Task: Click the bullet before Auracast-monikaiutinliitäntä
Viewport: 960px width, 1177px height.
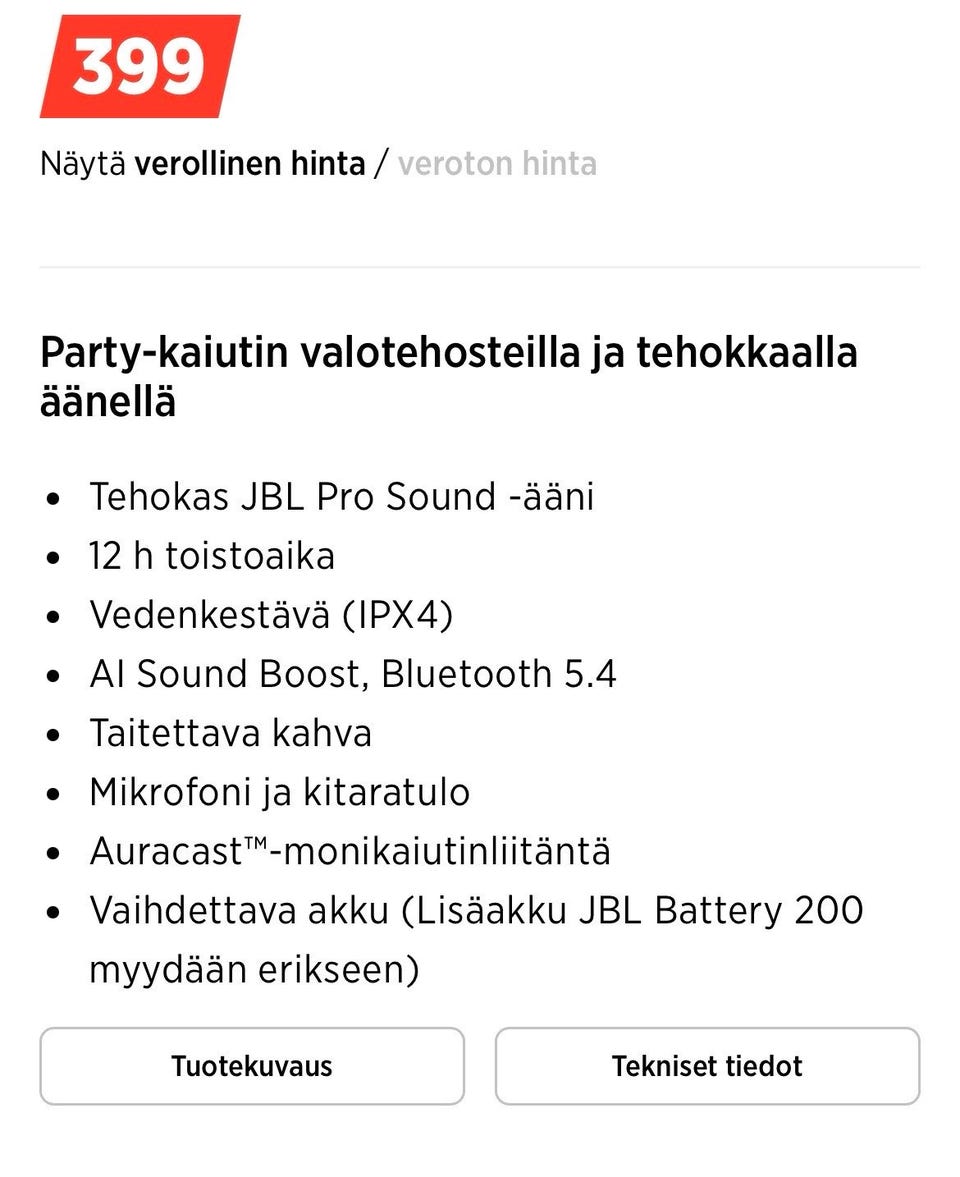Action: tap(55, 852)
